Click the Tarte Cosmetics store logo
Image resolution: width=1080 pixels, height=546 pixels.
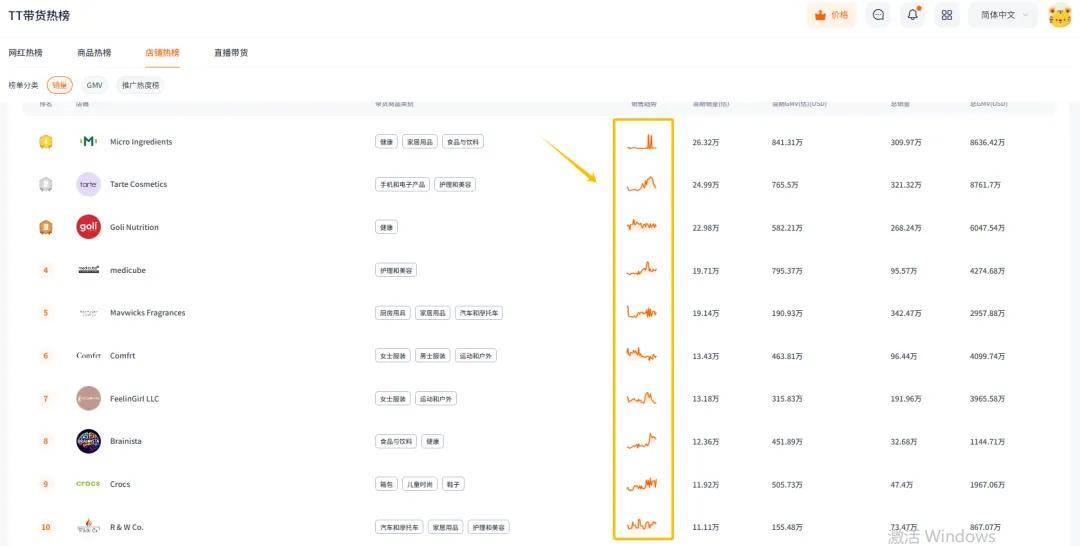[89, 184]
